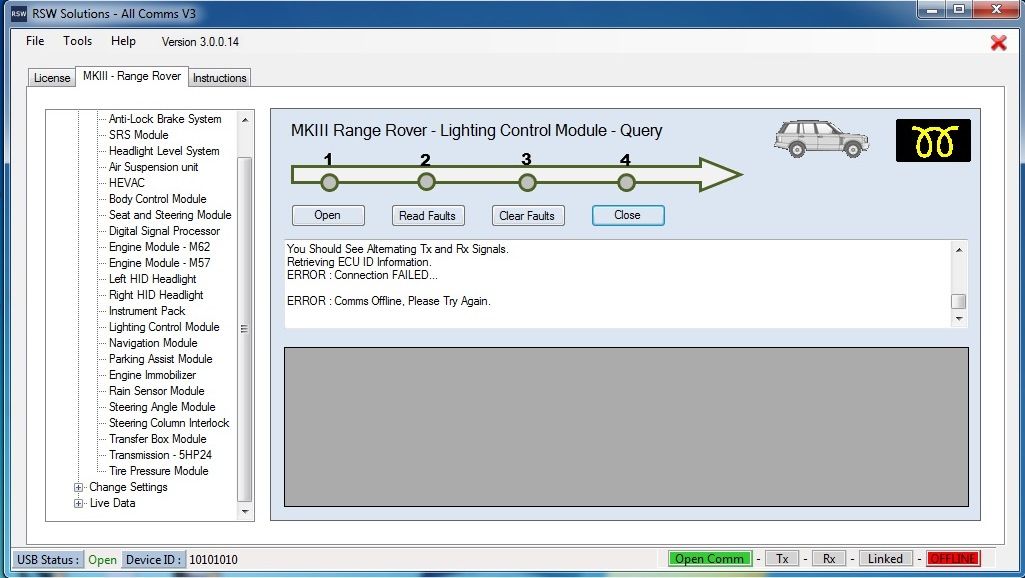1025x578 pixels.
Task: Click the Range Rover vehicle image
Action: click(x=822, y=138)
